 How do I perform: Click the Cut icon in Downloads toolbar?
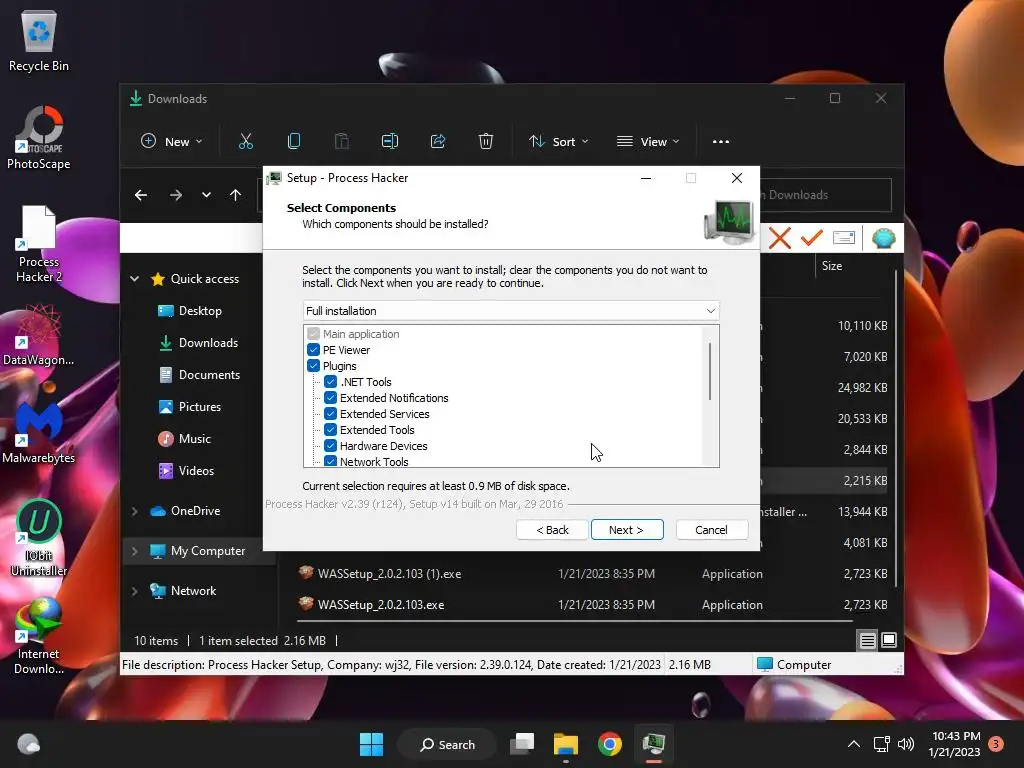click(246, 141)
